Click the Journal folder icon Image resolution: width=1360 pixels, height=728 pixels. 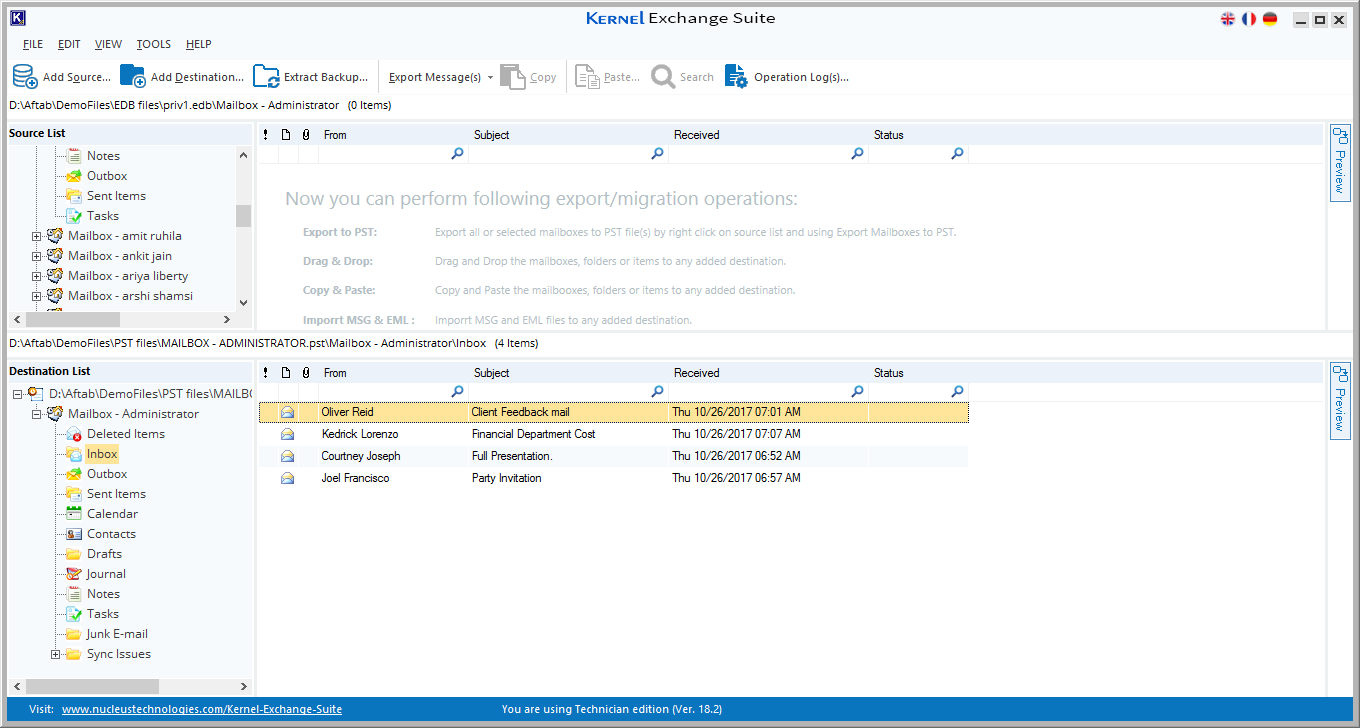pyautogui.click(x=73, y=574)
